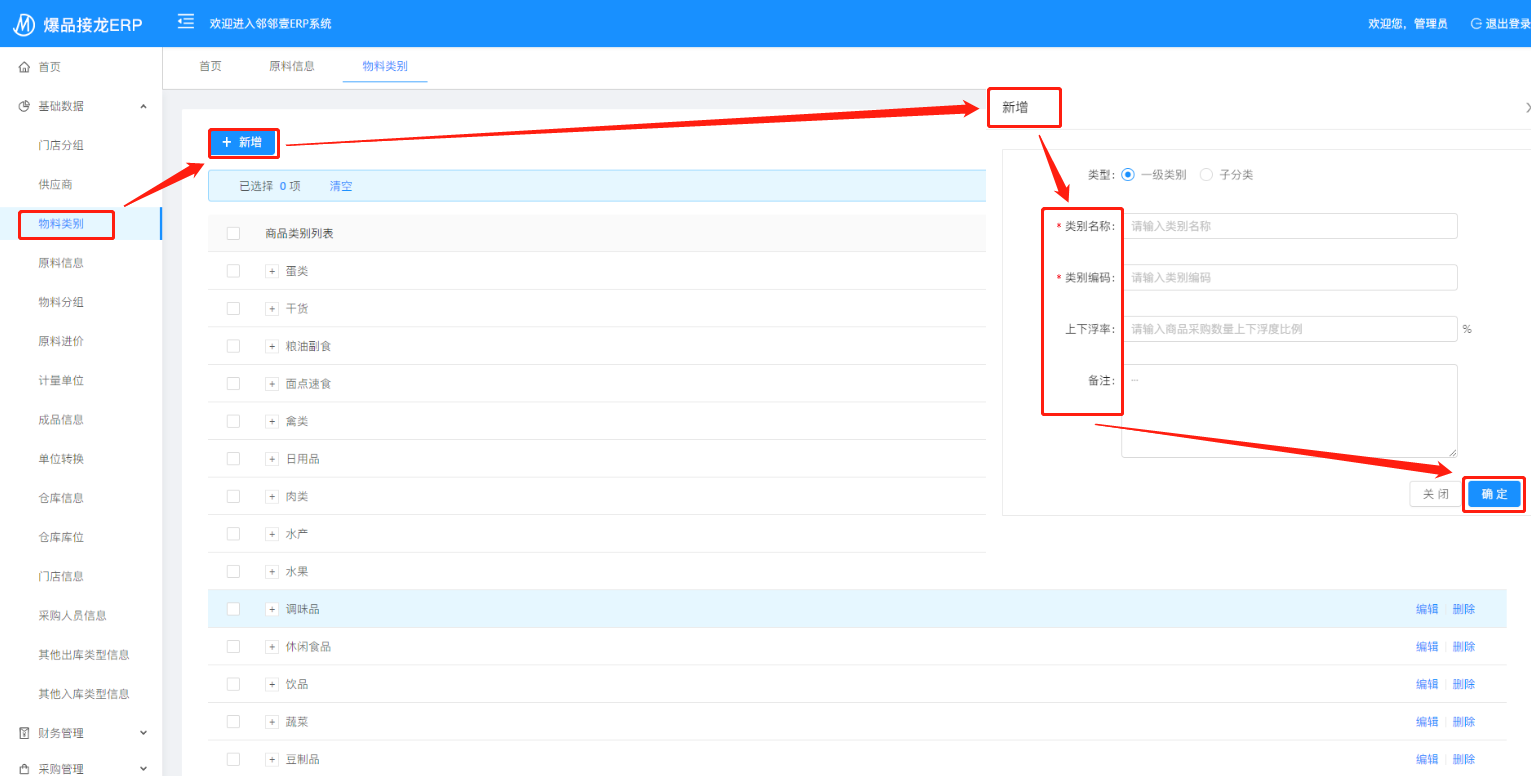Viewport: 1531px width, 776px height.
Task: Expand the 面点速食 category row
Action: coord(271,383)
